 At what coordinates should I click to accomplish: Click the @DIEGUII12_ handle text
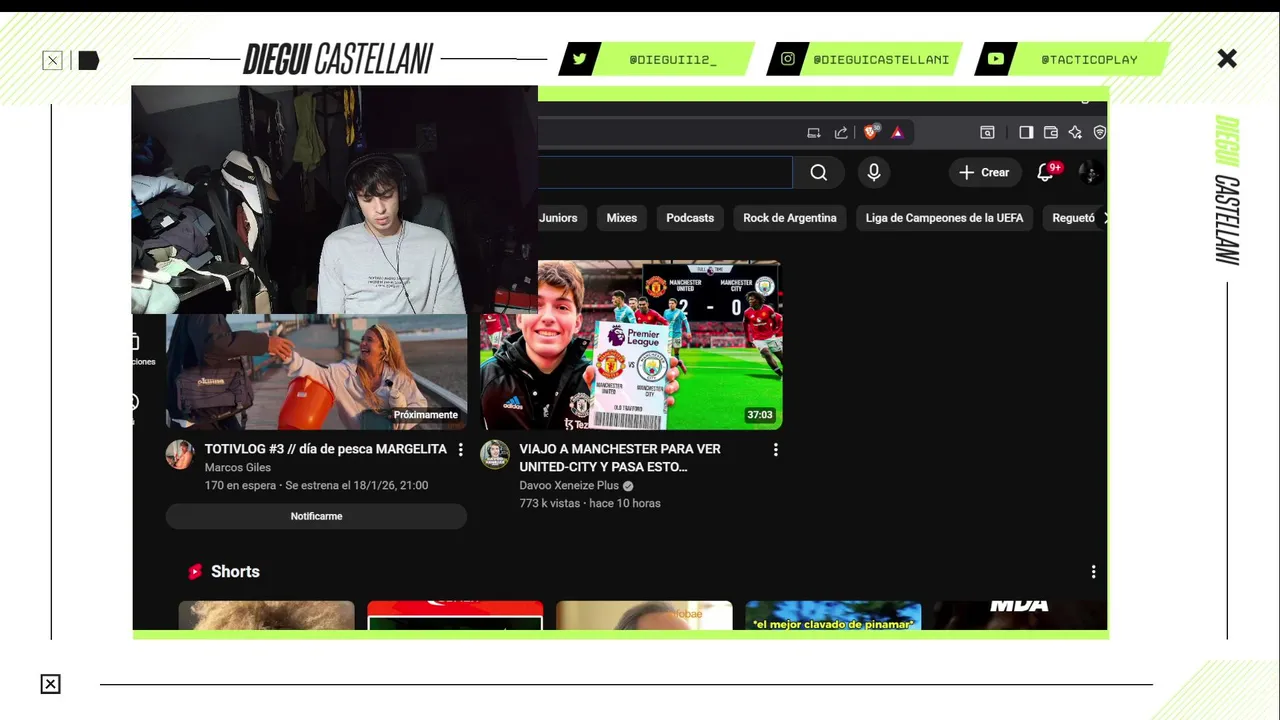(x=673, y=60)
